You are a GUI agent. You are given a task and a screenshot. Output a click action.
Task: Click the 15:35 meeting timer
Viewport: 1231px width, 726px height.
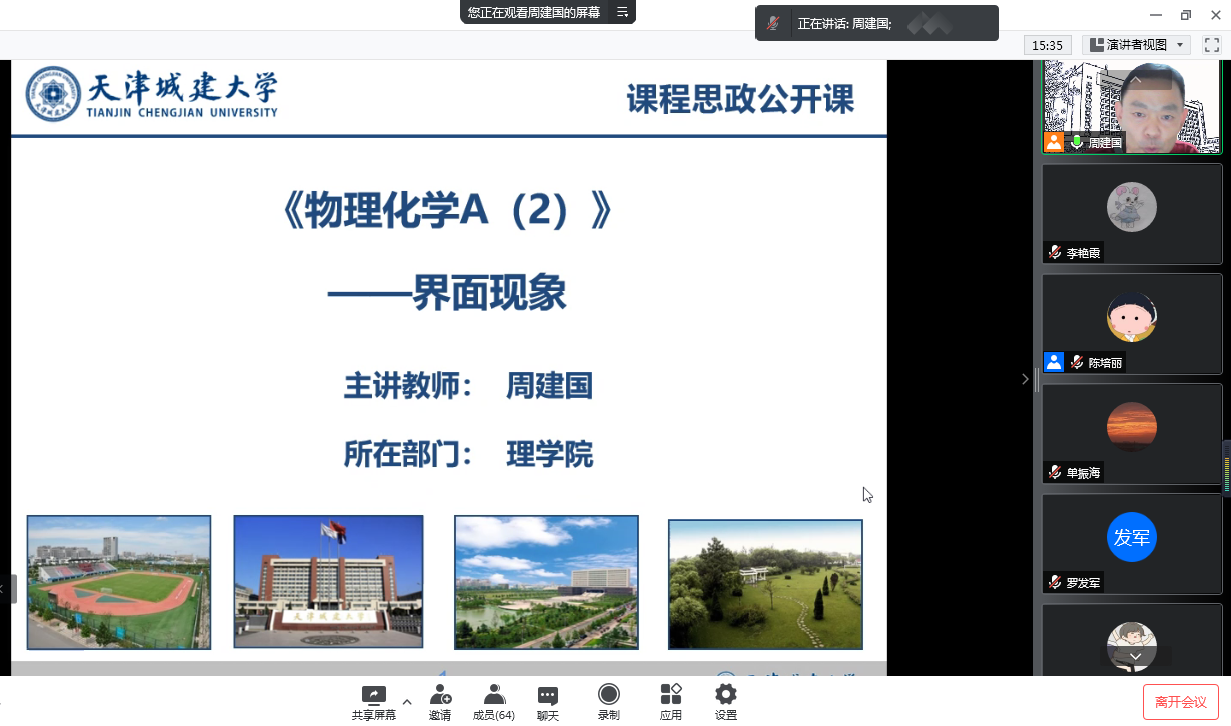pyautogui.click(x=1048, y=45)
